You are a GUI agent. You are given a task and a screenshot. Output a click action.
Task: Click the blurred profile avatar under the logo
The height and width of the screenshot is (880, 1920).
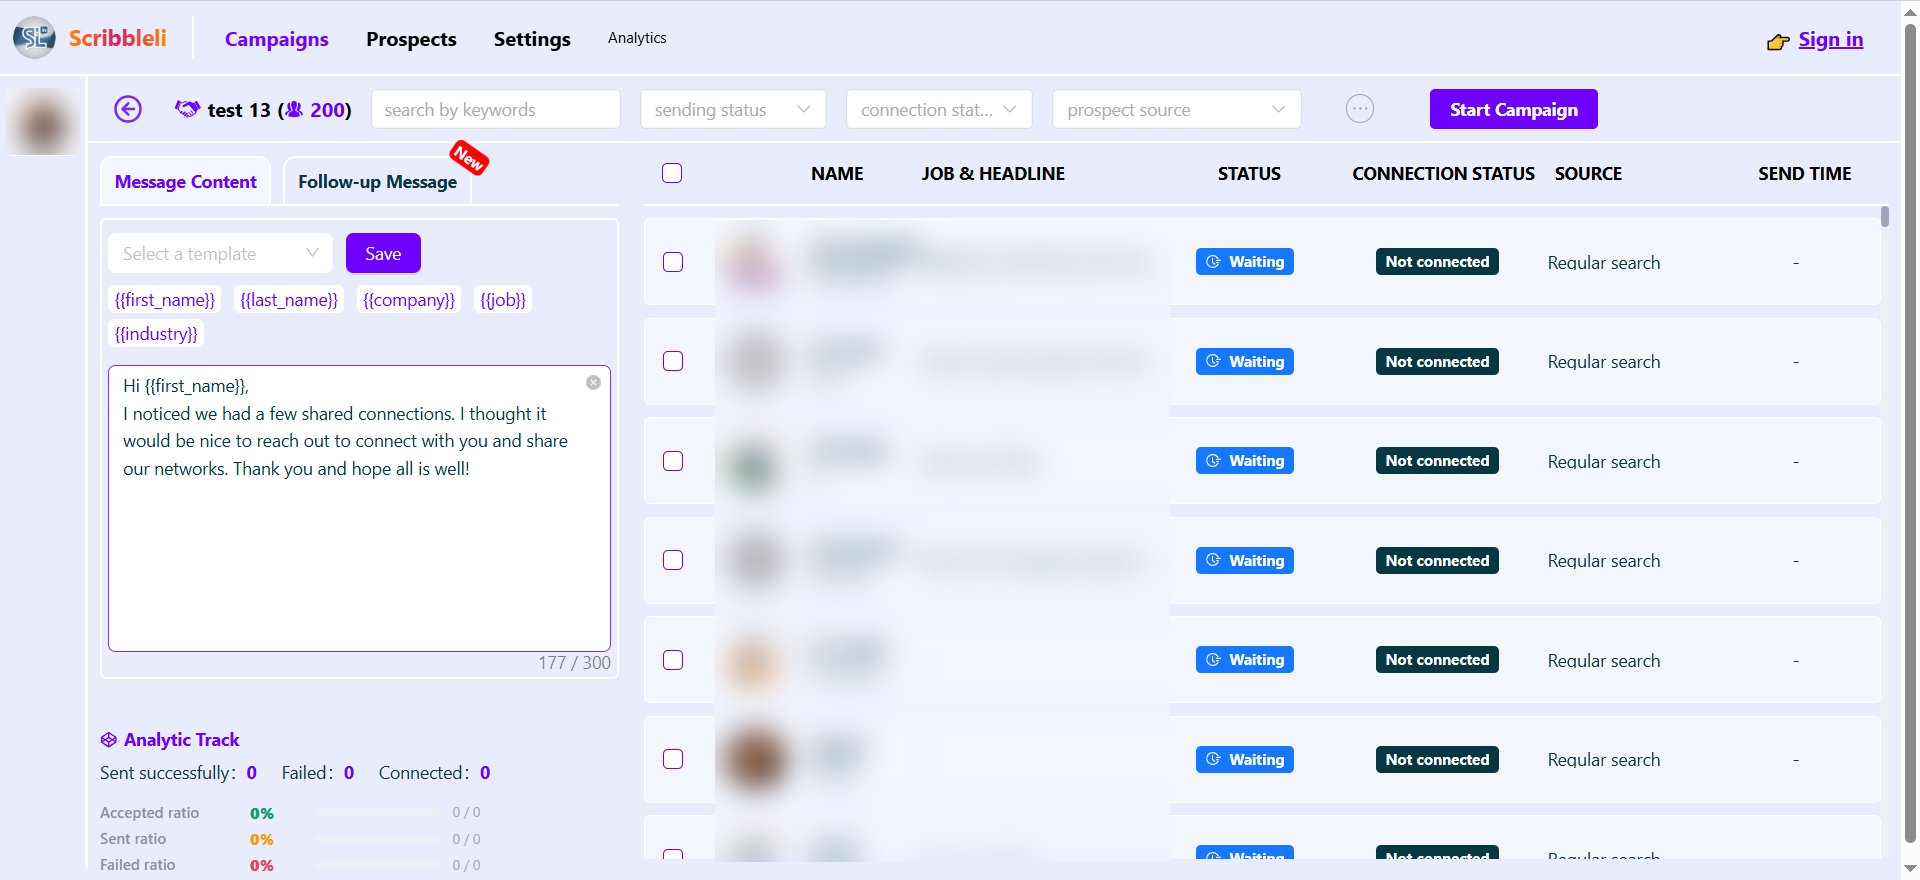coord(42,121)
